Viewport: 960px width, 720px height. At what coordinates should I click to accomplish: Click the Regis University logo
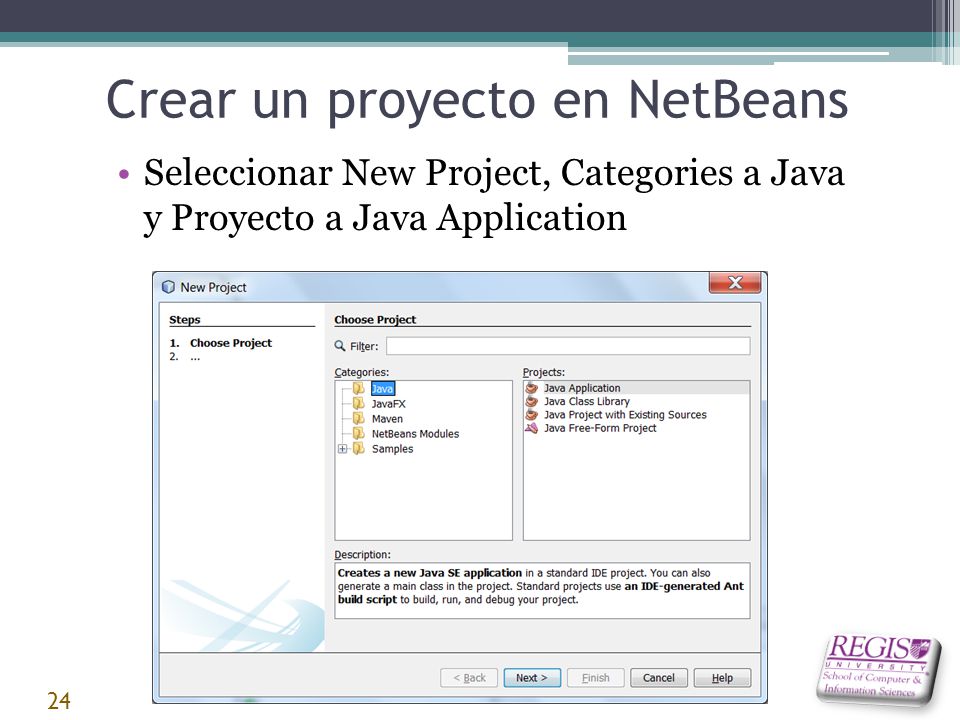[877, 670]
